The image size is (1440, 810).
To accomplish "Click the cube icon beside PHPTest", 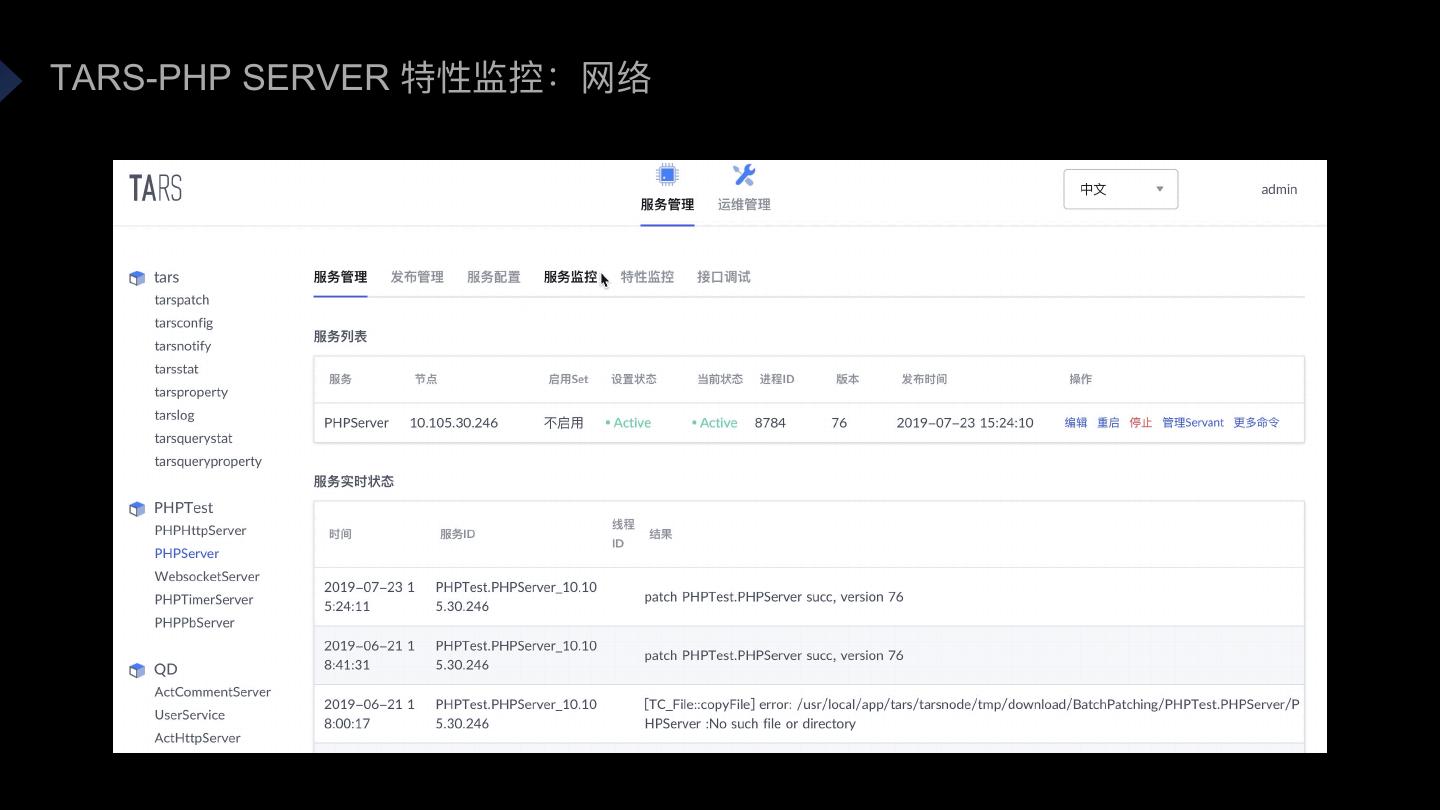I will [x=137, y=509].
